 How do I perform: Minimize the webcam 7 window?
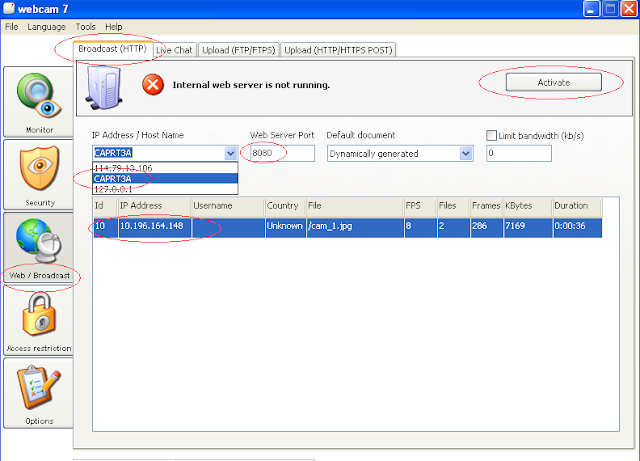(591, 9)
